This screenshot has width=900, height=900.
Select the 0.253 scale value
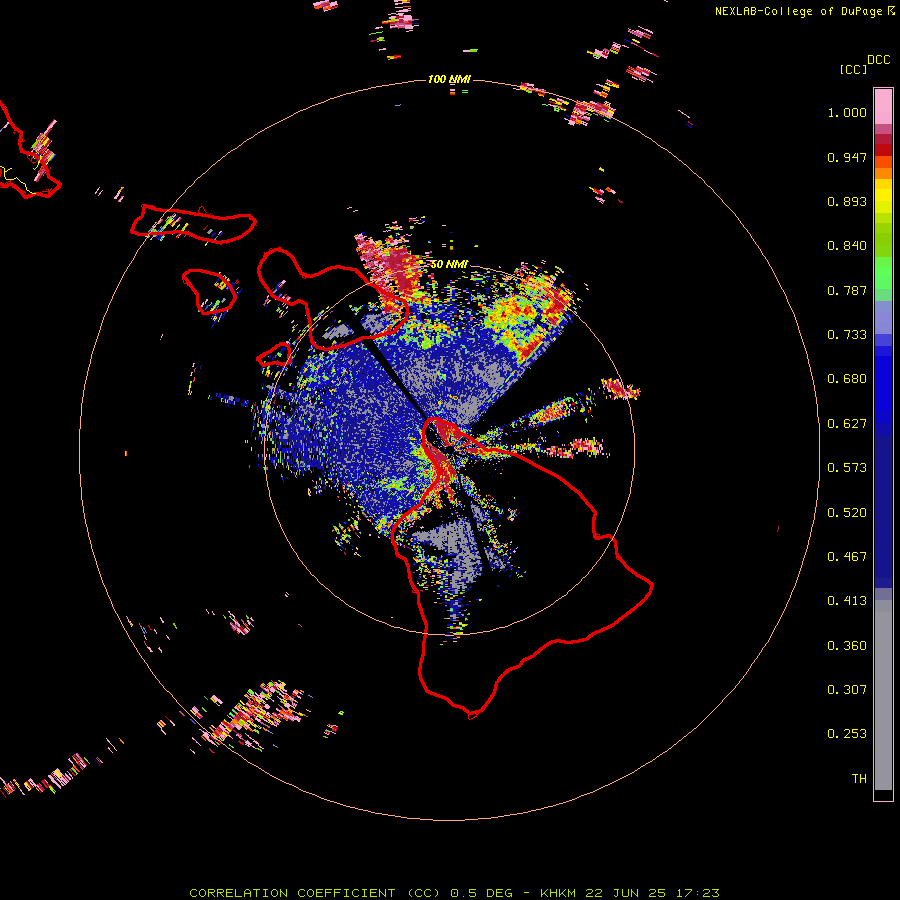click(847, 734)
